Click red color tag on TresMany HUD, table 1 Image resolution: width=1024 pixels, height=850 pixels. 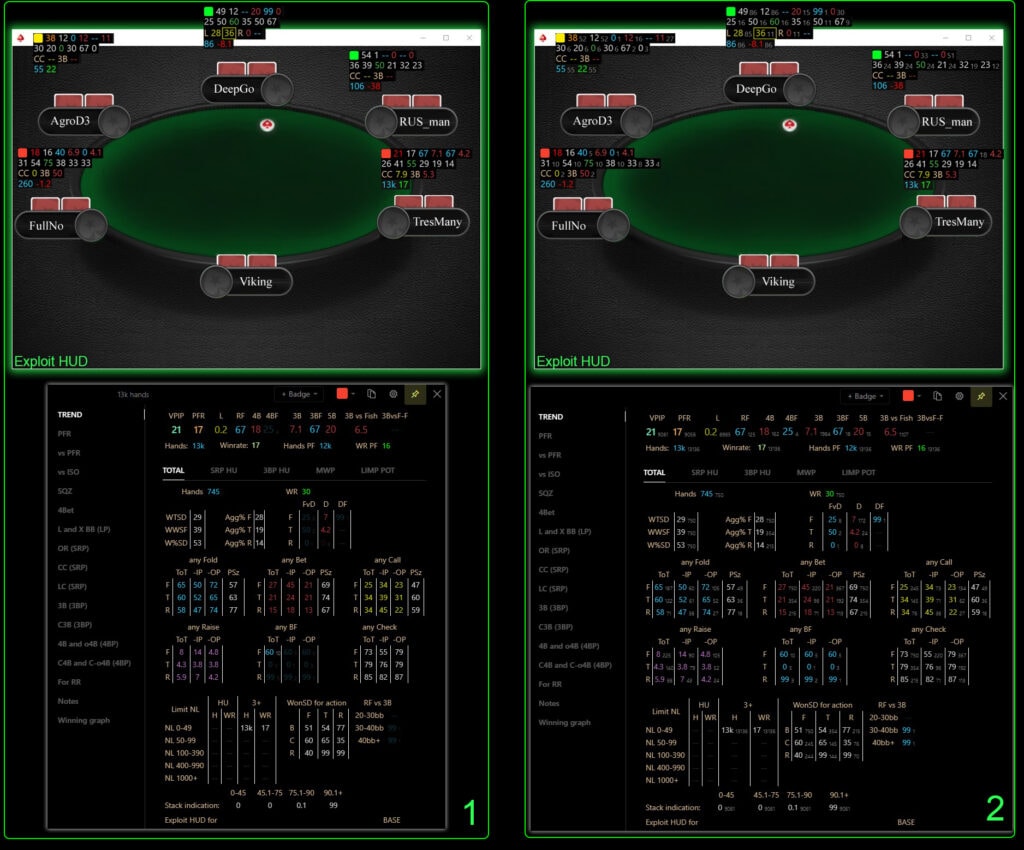point(386,153)
